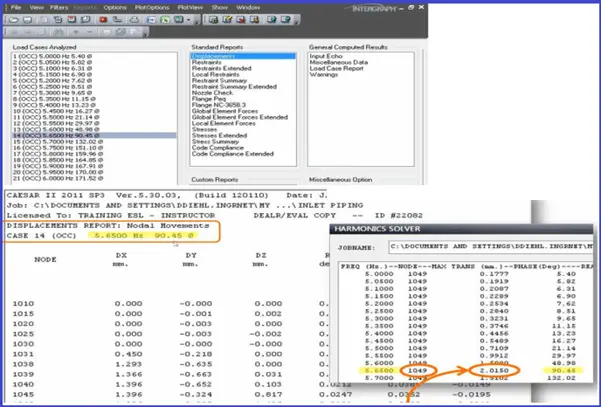
Task: Open the PlotOptions menu
Action: [152, 7]
